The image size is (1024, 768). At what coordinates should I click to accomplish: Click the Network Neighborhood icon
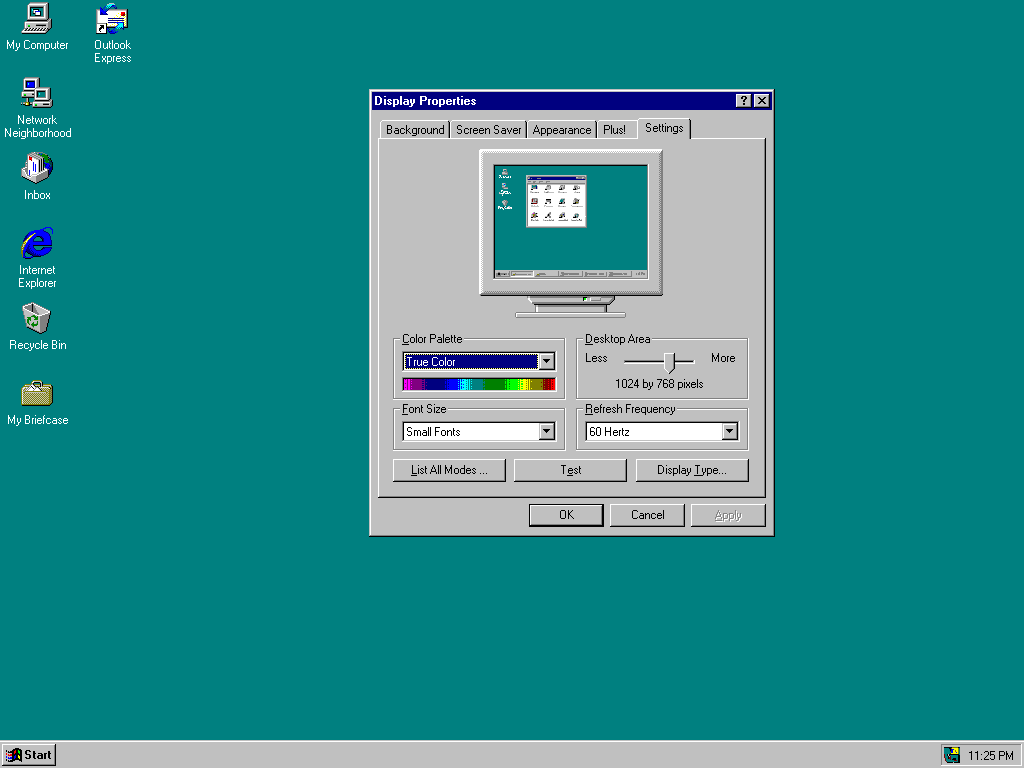coord(37,94)
